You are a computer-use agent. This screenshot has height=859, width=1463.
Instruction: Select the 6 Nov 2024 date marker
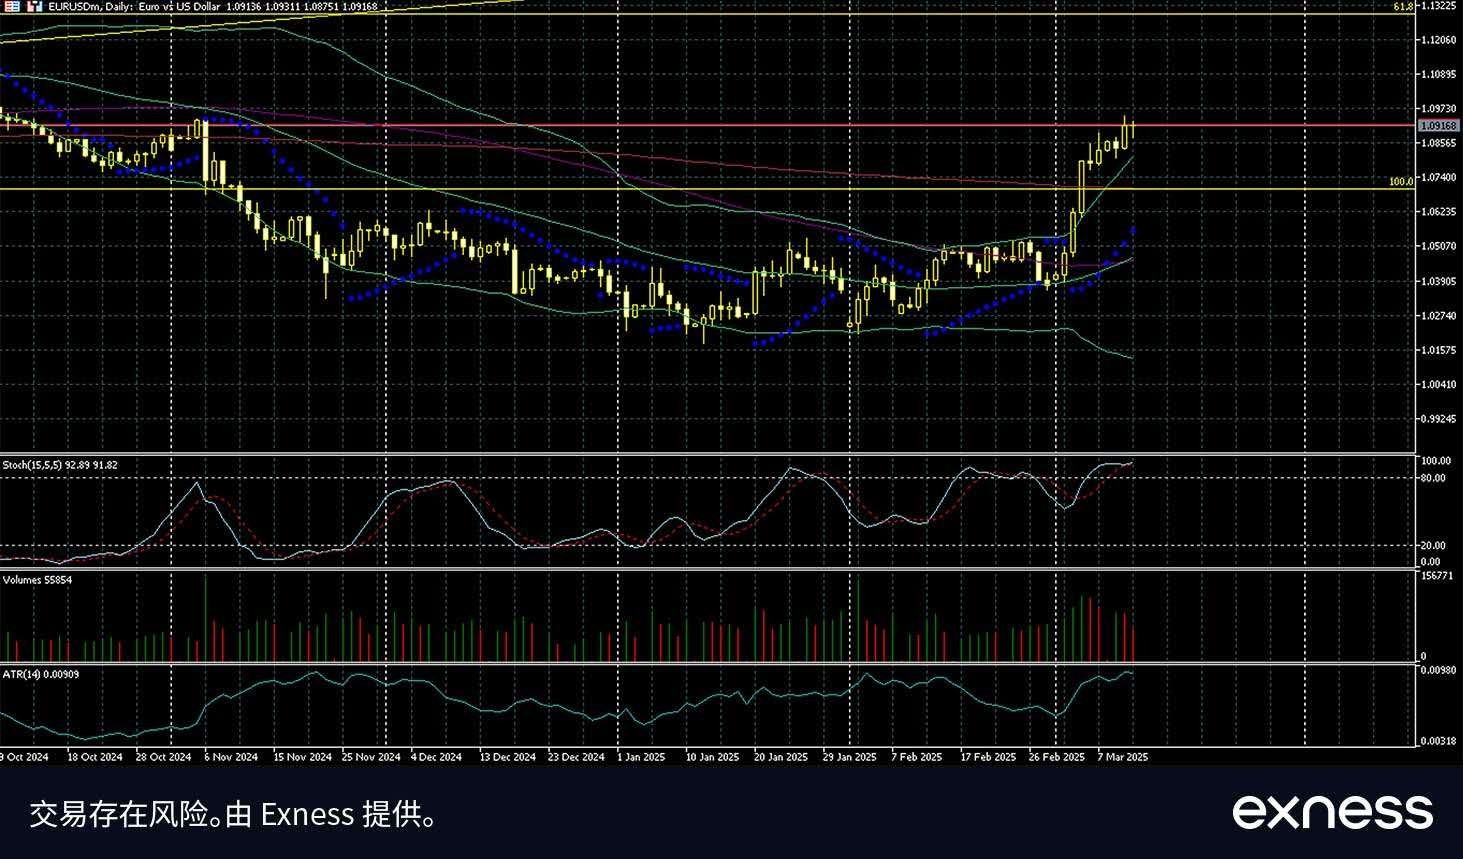pos(231,757)
